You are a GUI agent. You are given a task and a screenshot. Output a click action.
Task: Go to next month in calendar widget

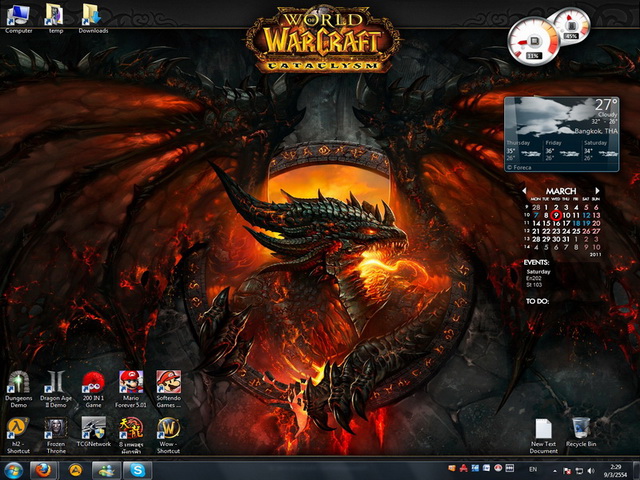click(597, 191)
